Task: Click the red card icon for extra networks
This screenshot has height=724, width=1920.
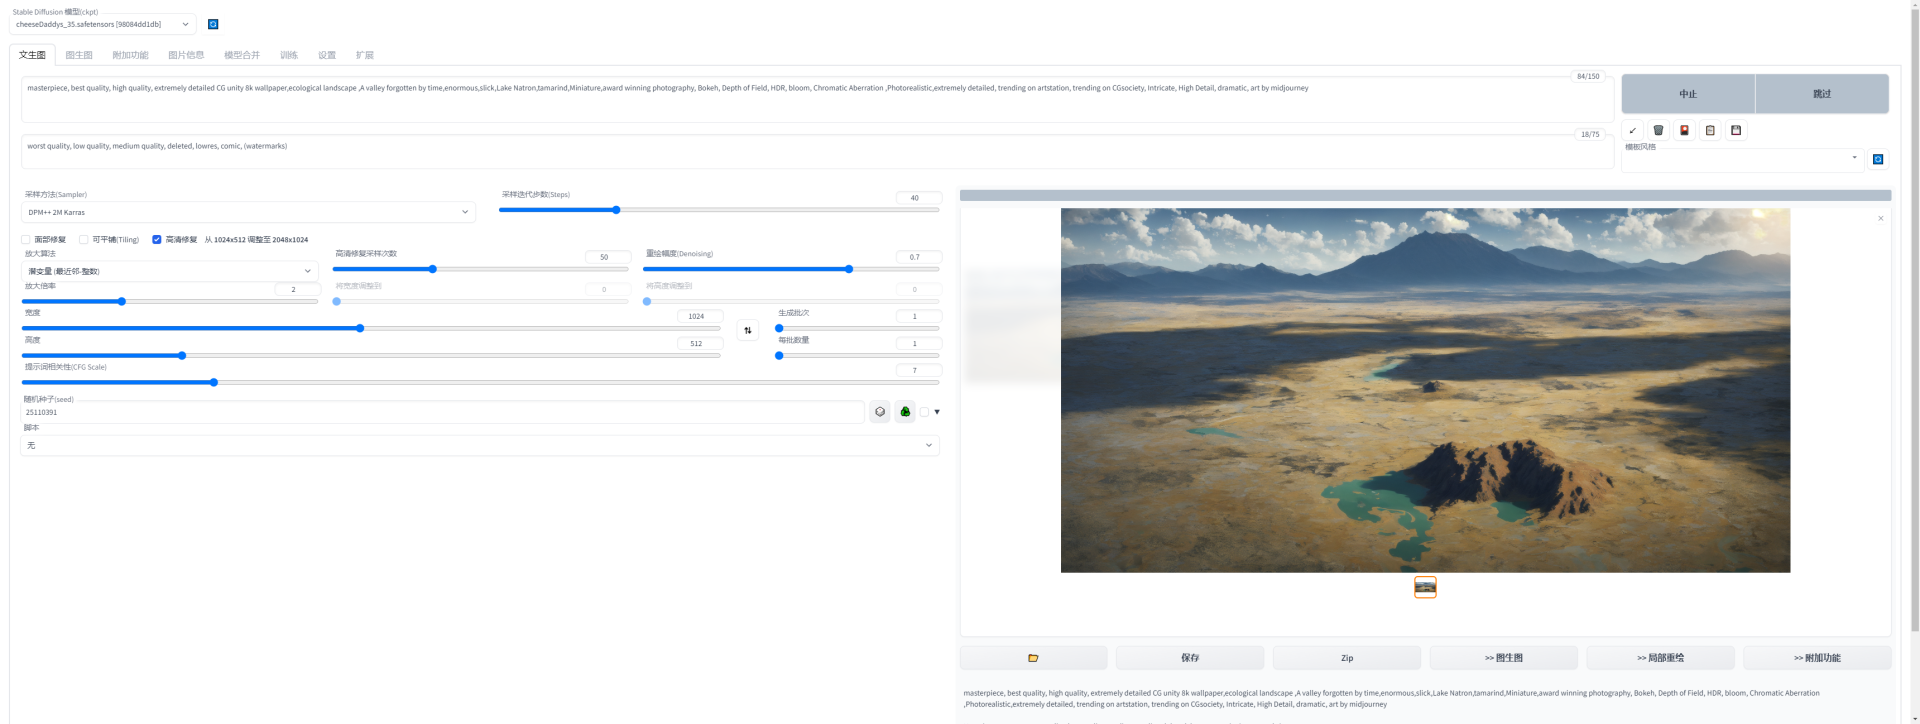Action: (1685, 130)
